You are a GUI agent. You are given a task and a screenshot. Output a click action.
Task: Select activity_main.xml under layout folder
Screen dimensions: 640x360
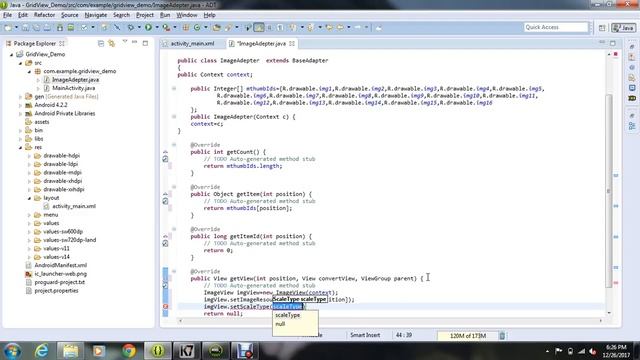[74, 206]
